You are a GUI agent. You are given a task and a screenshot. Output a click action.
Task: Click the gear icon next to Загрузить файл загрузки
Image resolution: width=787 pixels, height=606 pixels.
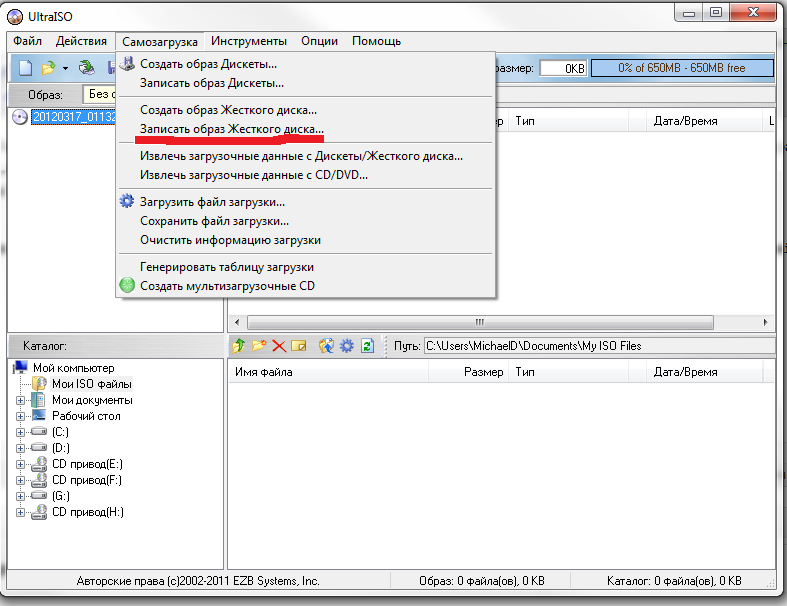pos(126,201)
